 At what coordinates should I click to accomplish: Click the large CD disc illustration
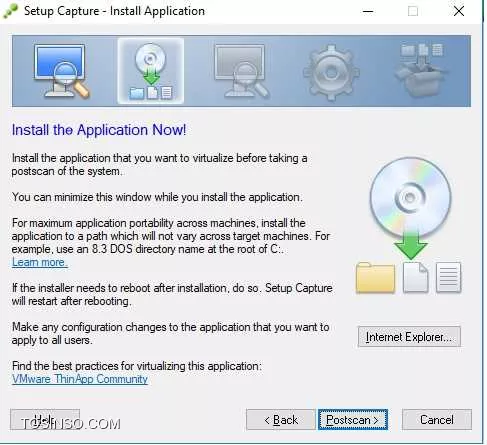(410, 197)
